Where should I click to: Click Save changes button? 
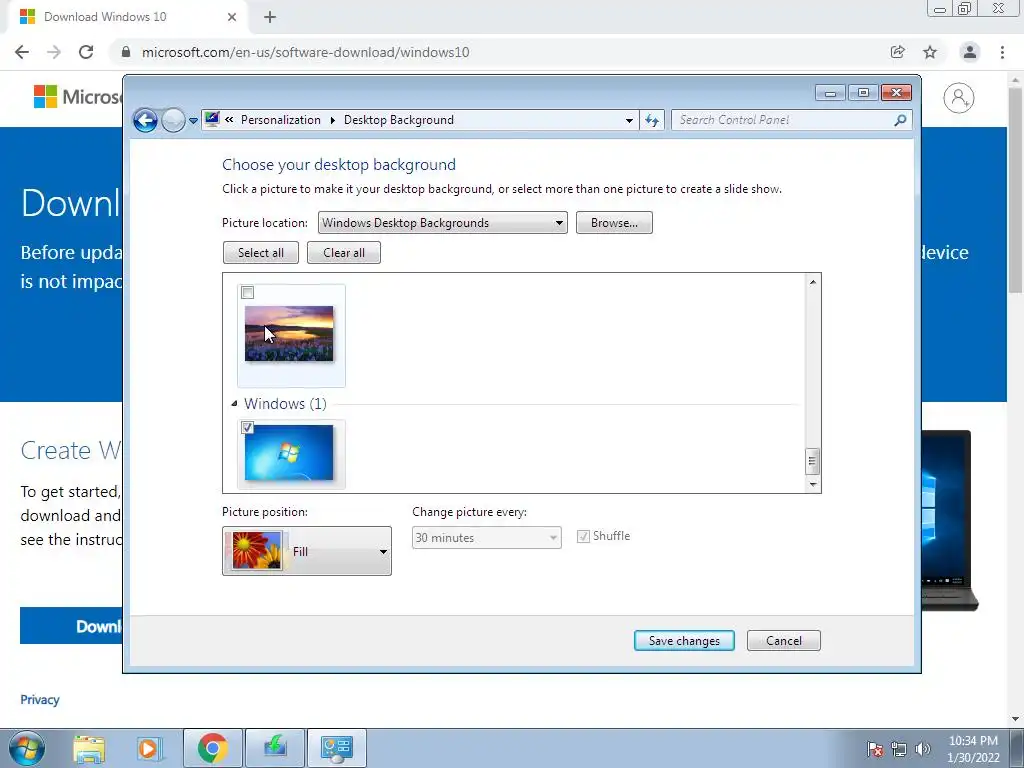684,641
